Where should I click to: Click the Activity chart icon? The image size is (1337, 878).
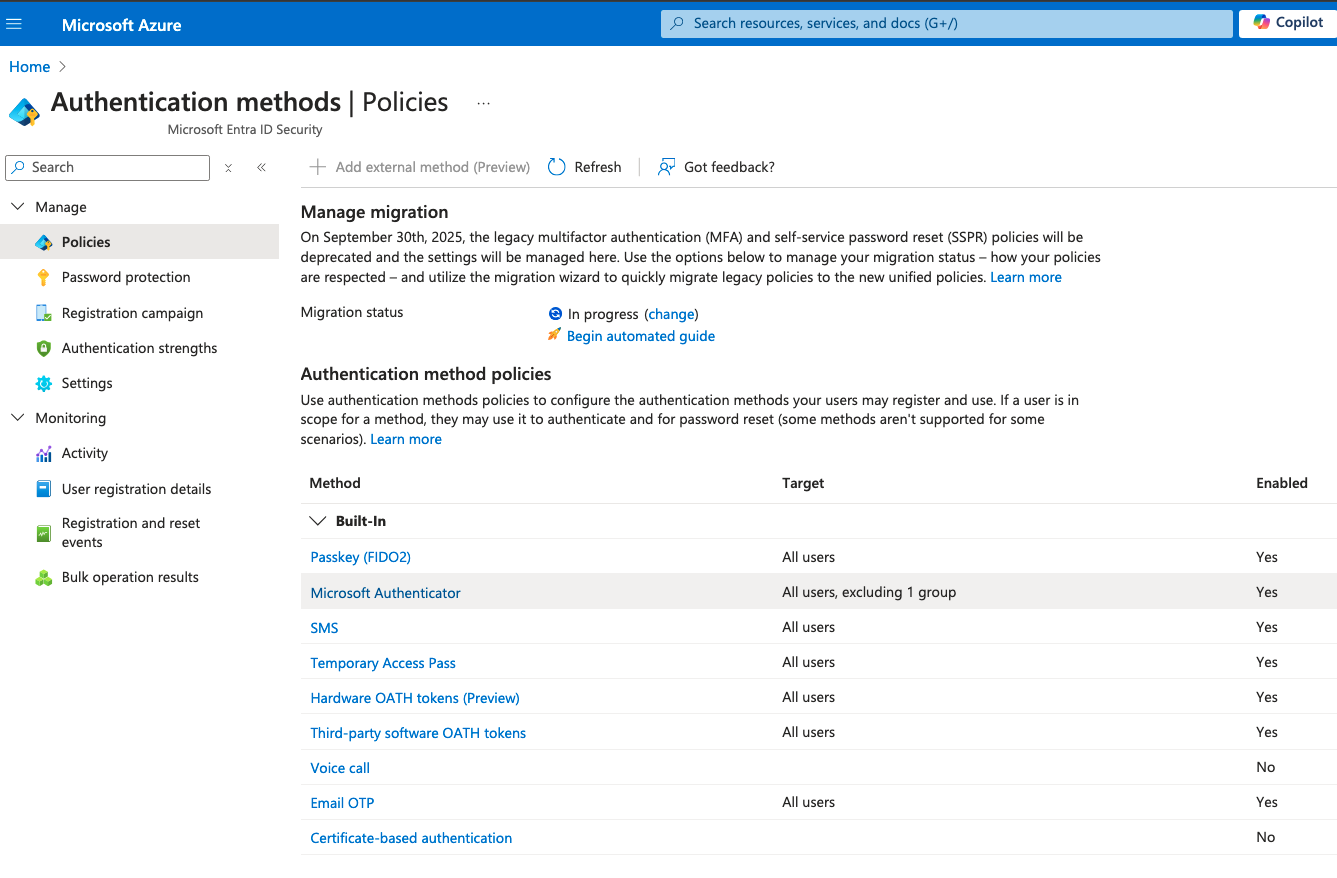(x=43, y=454)
